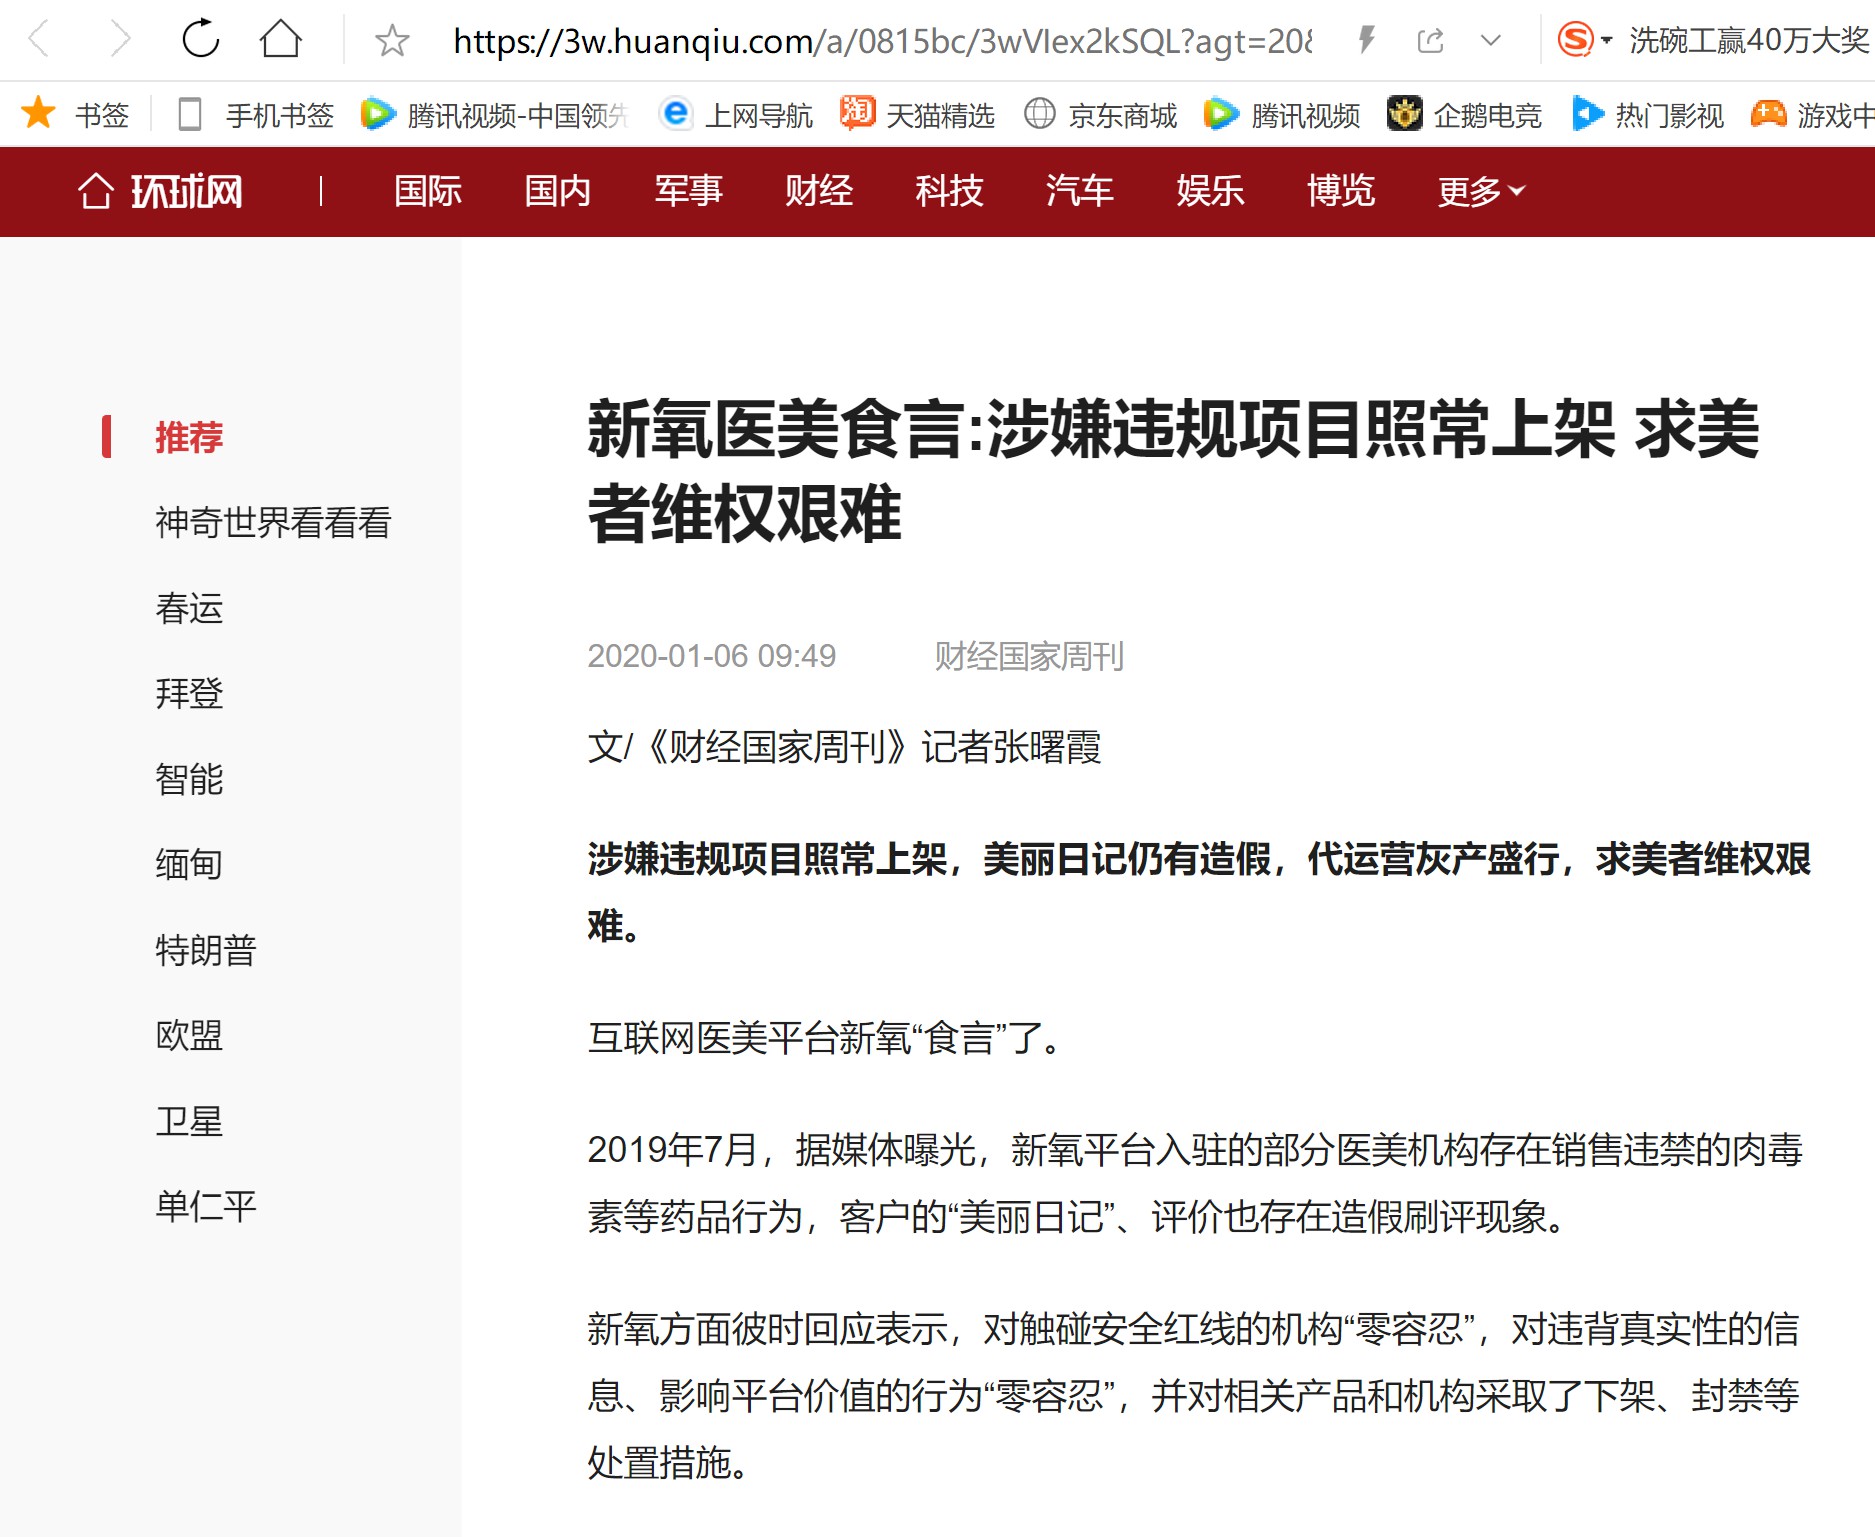
Task: Click the paragraph starting 2019年7月
Action: click(1195, 1183)
